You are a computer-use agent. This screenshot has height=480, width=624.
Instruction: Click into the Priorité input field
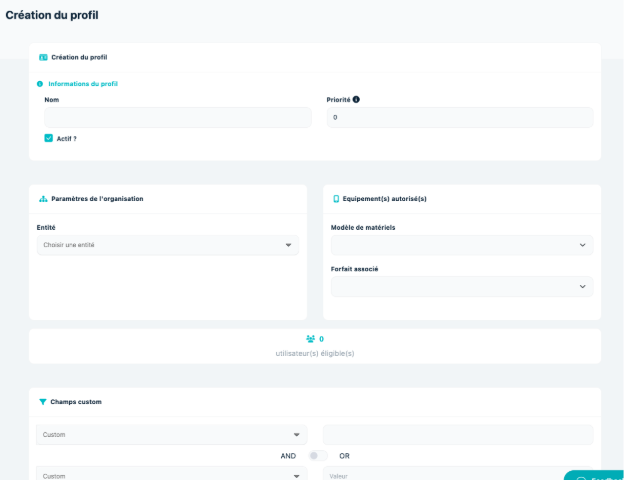[x=460, y=117]
